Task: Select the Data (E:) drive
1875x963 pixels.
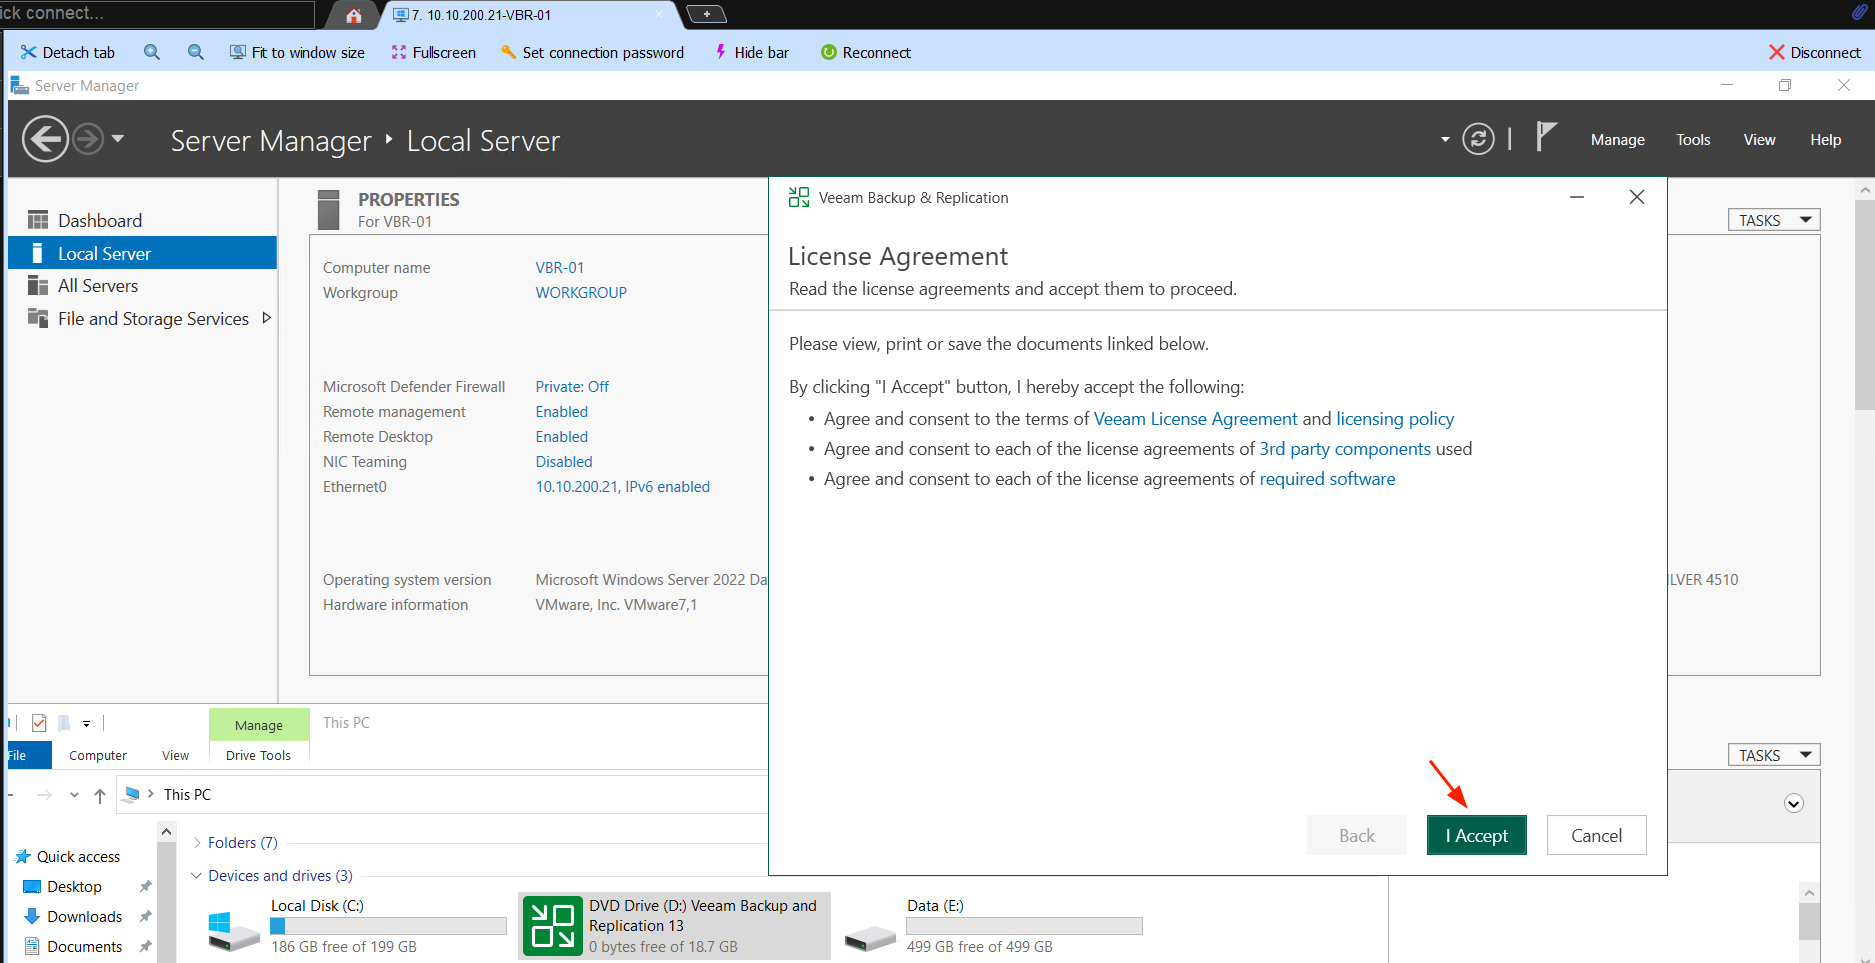Action: [x=993, y=926]
